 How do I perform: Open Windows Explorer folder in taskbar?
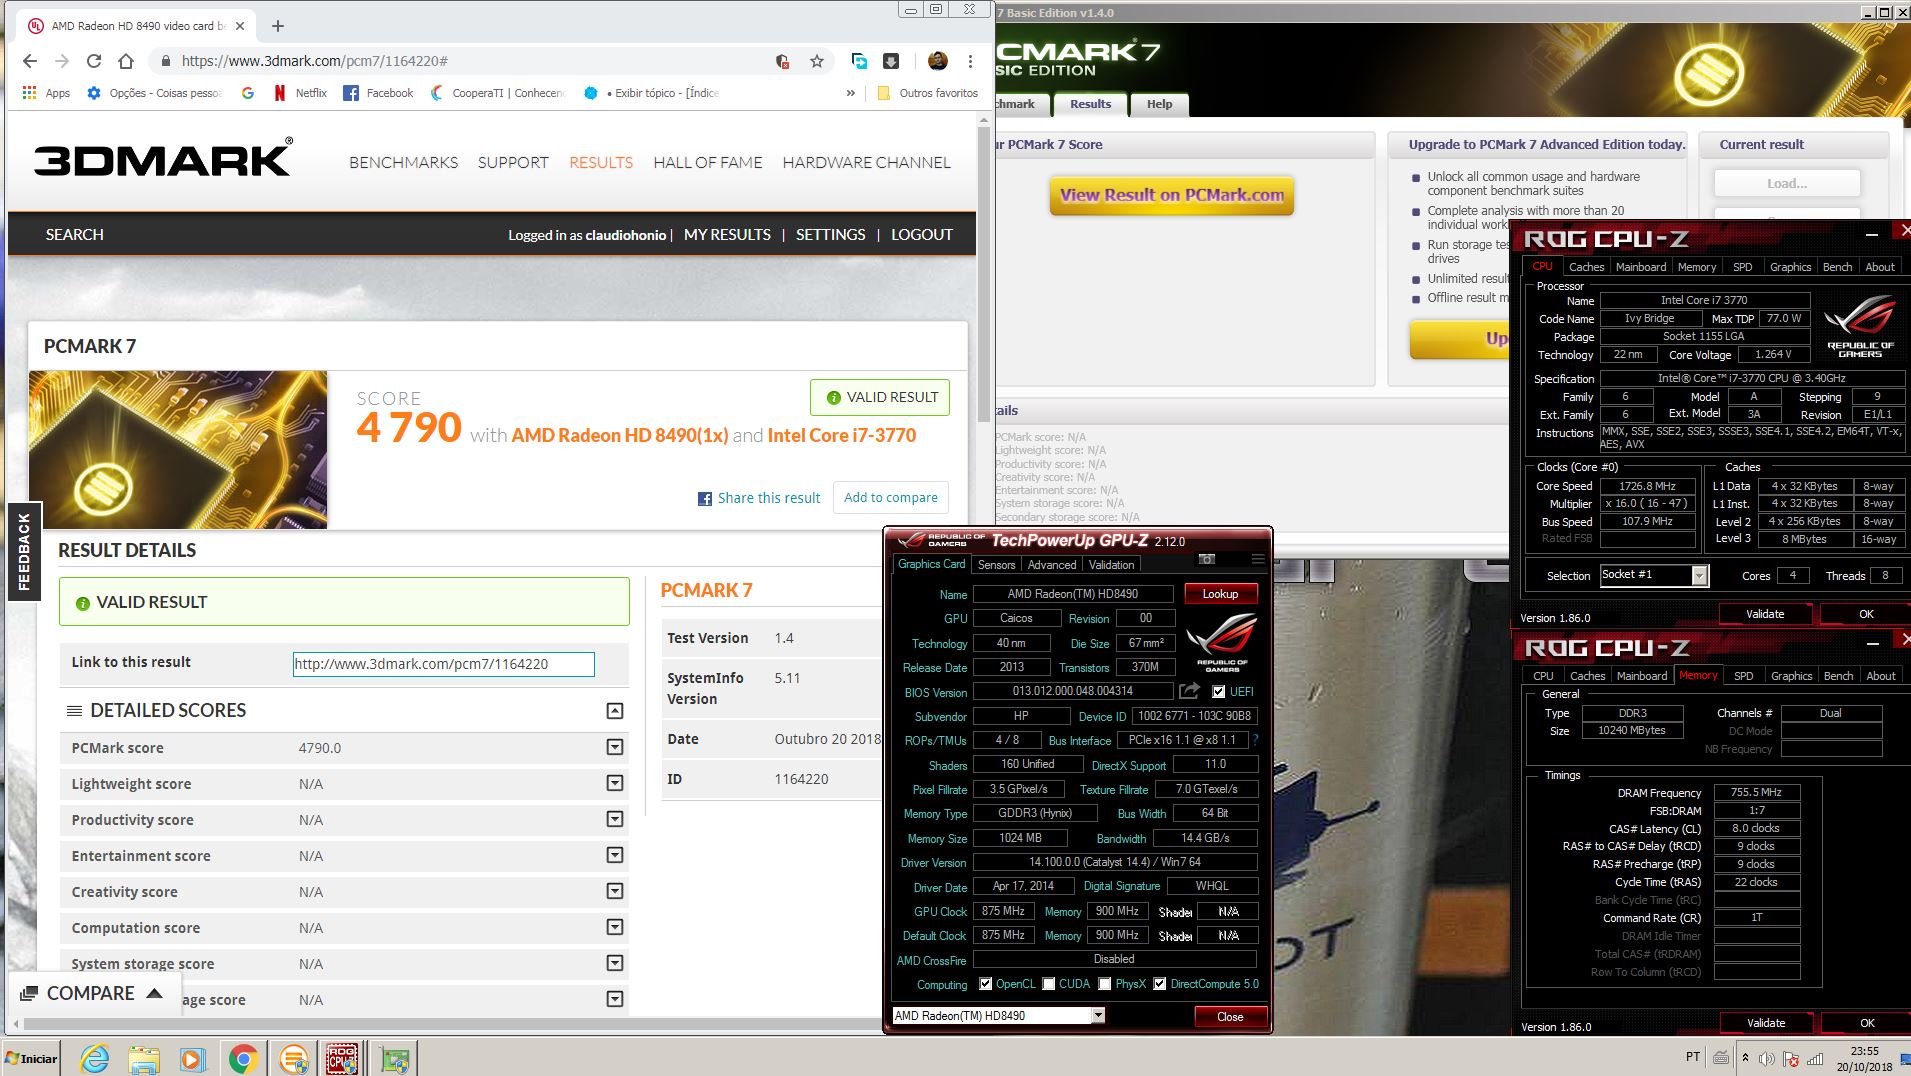pos(144,1058)
